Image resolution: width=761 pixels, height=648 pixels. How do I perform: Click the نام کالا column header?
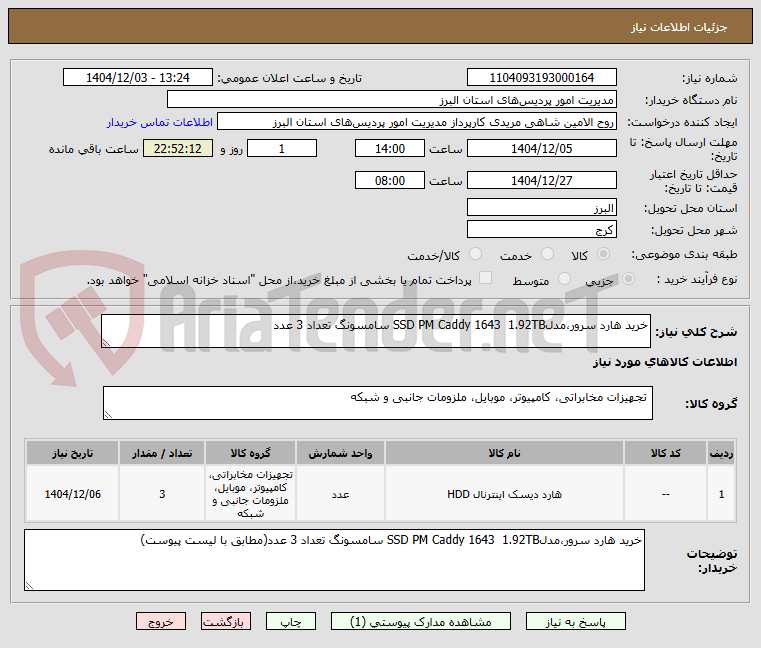point(504,453)
